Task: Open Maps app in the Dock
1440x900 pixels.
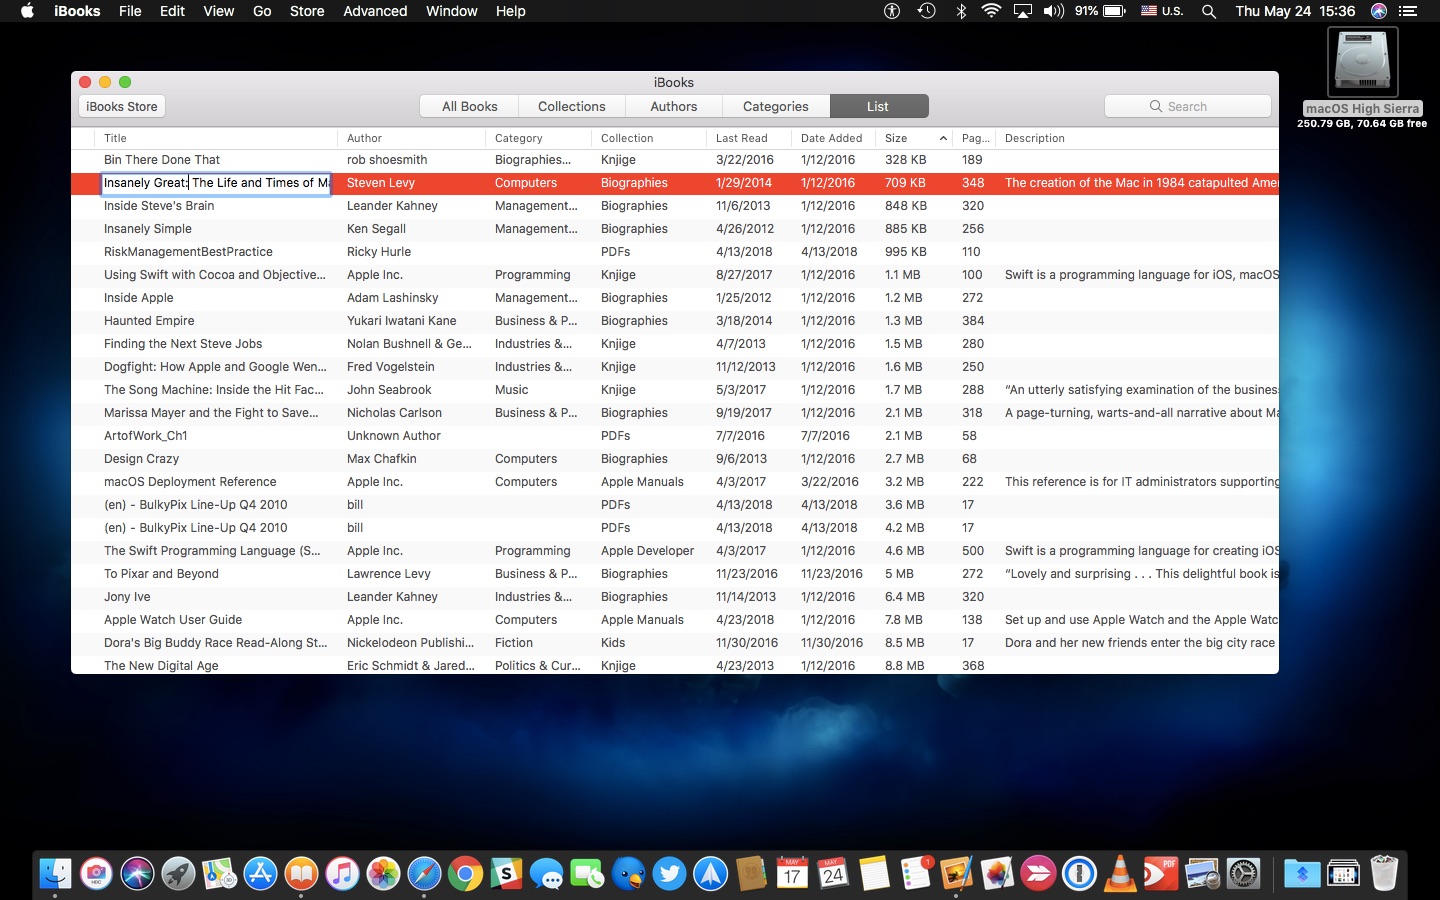Action: pyautogui.click(x=219, y=874)
